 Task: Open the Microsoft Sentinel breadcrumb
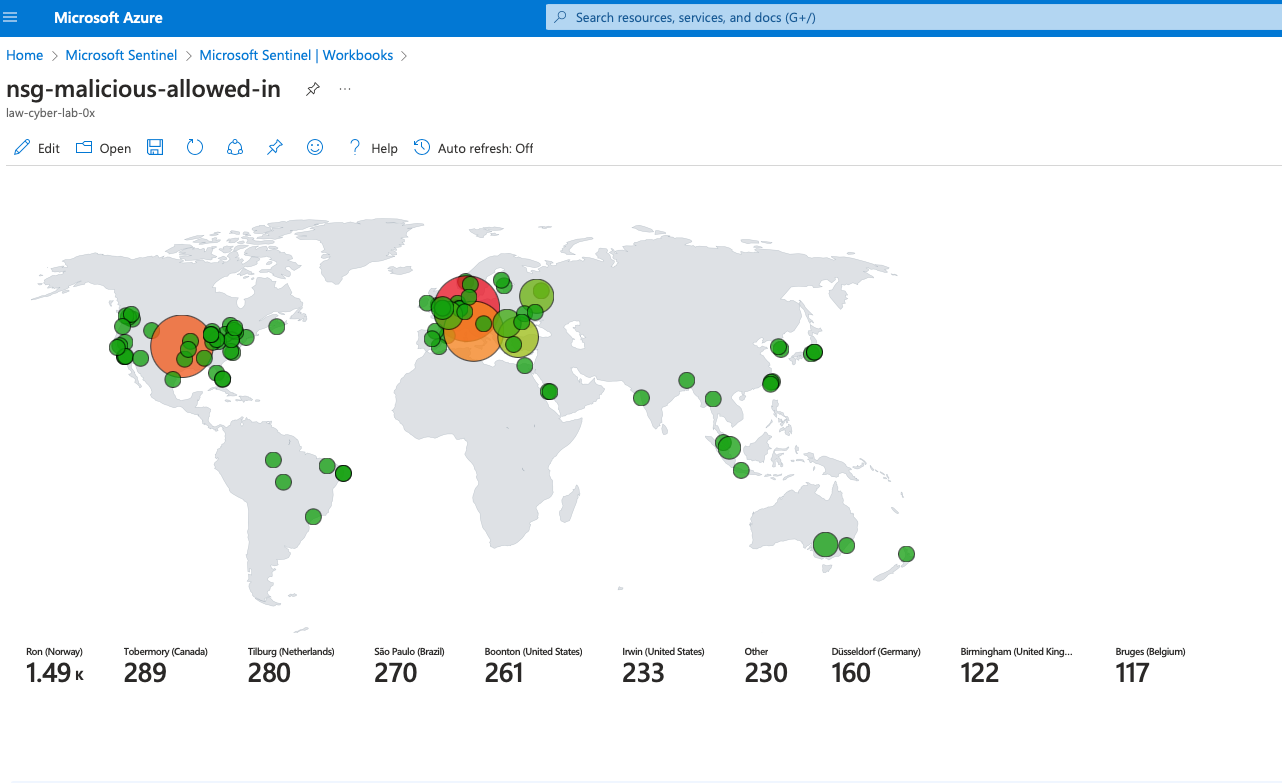tap(121, 55)
